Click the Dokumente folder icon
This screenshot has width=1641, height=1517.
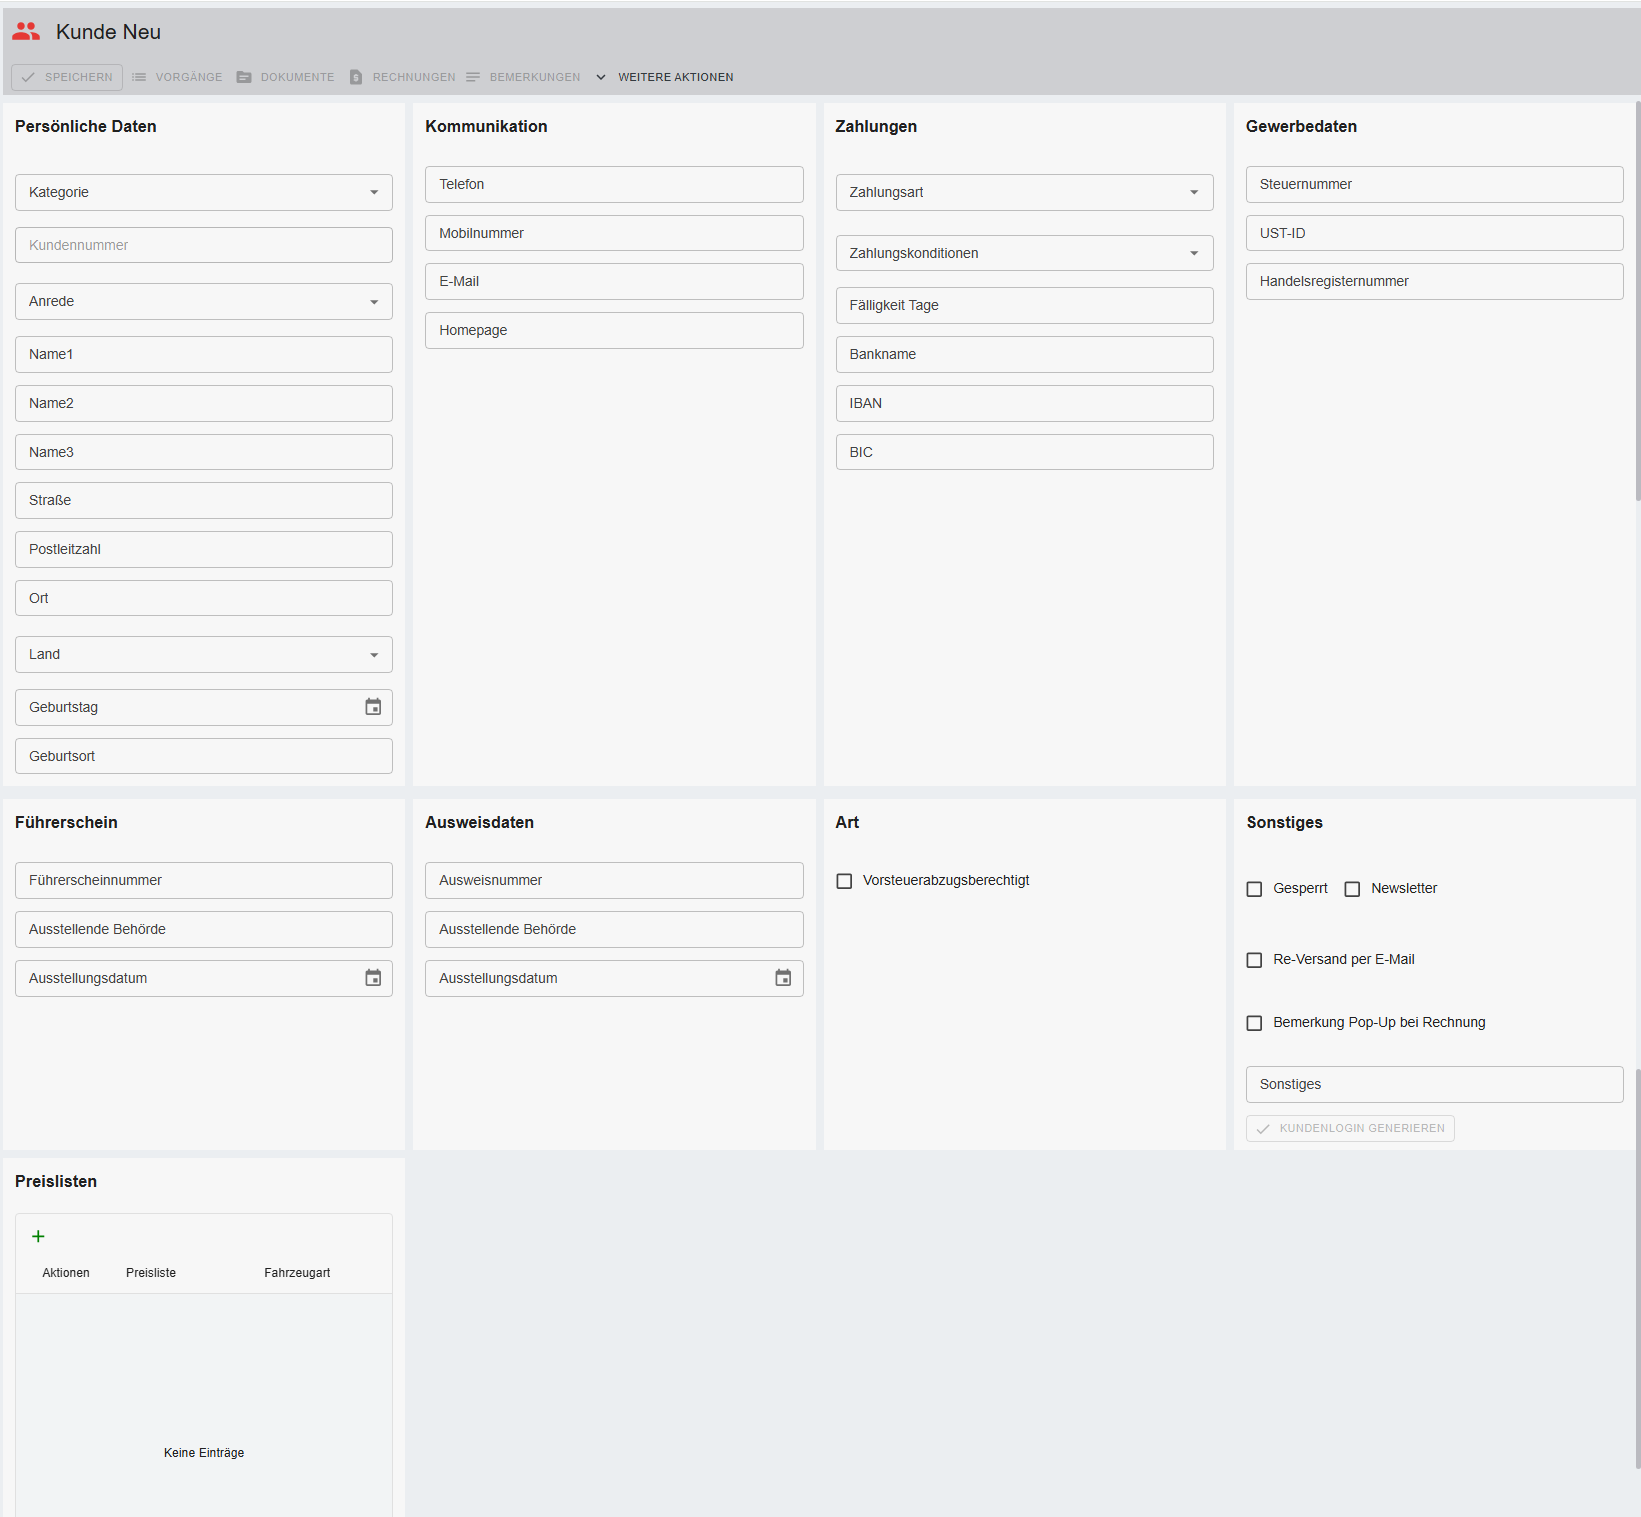[244, 77]
